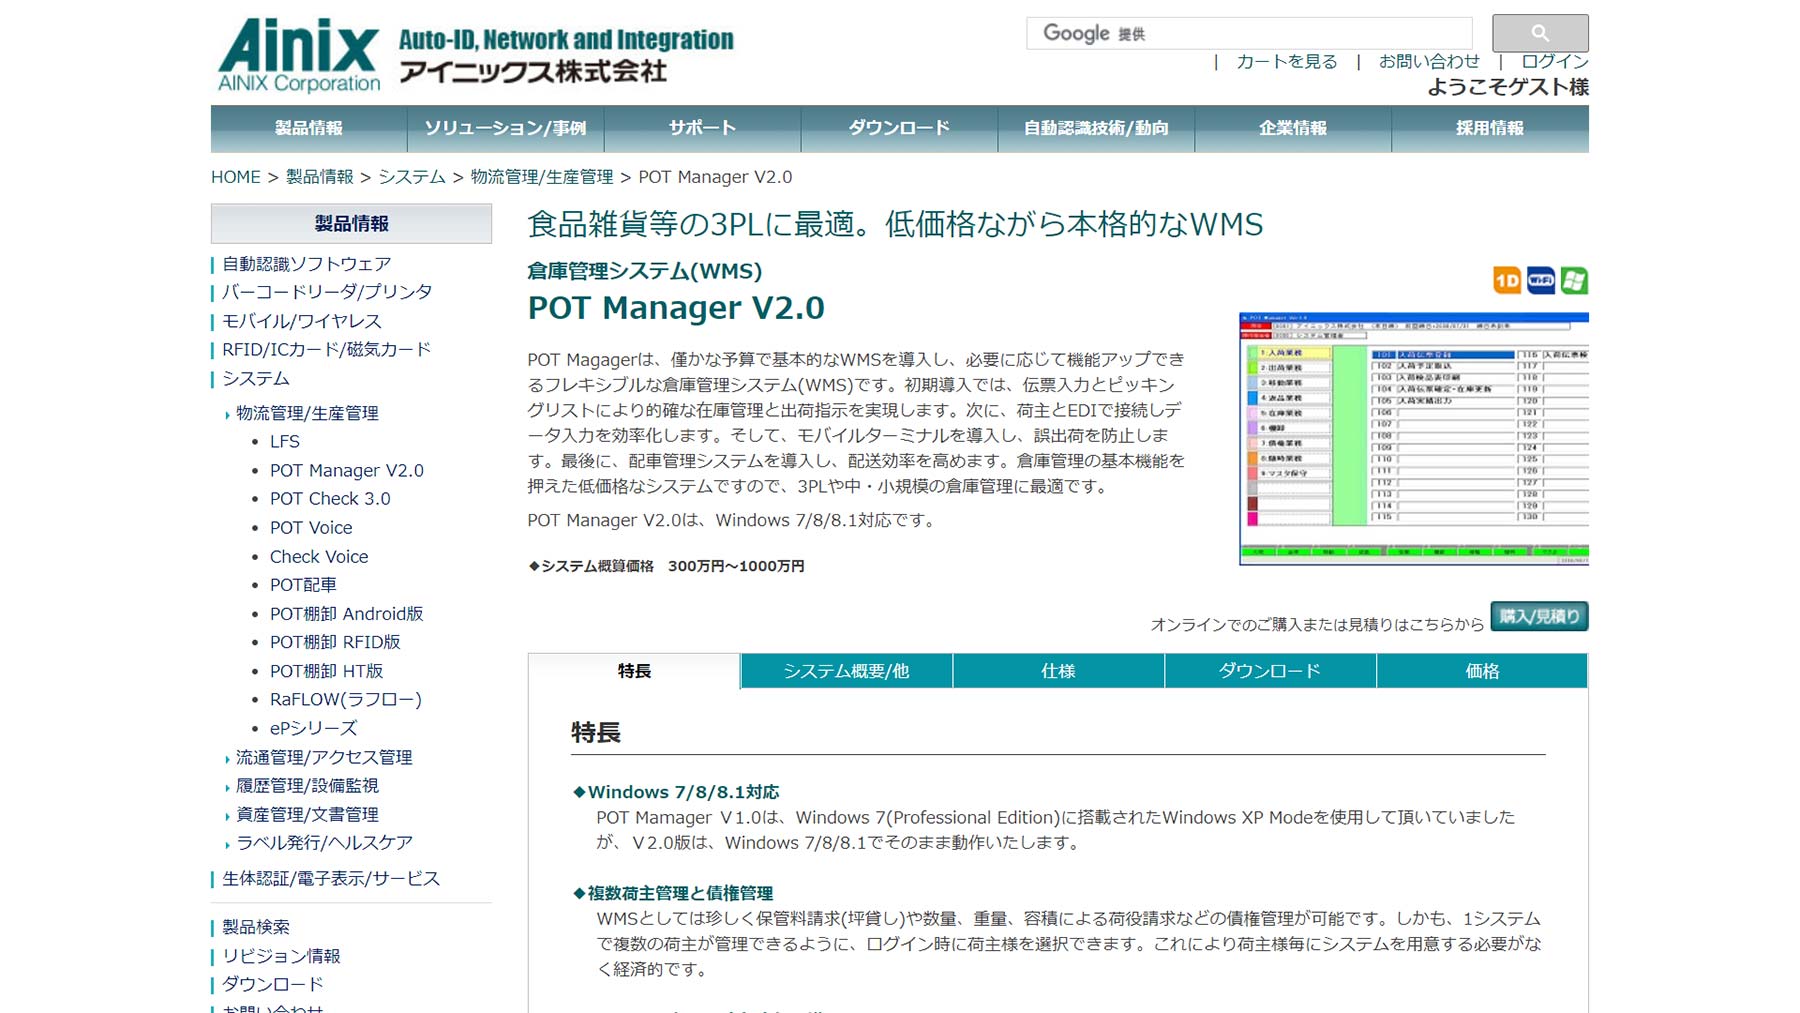This screenshot has height=1013, width=1800.
Task: Click the 購入/見積り button
Action: click(x=1539, y=617)
